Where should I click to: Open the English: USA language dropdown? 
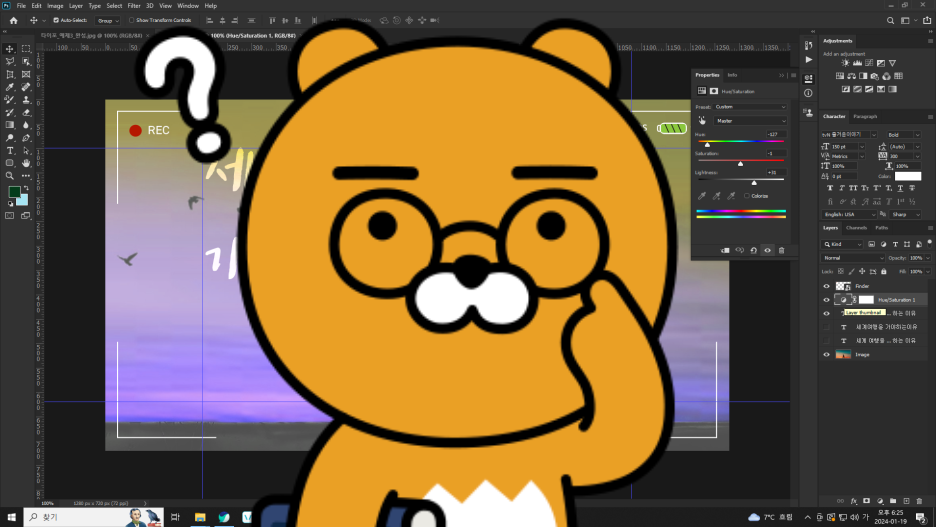(x=849, y=214)
